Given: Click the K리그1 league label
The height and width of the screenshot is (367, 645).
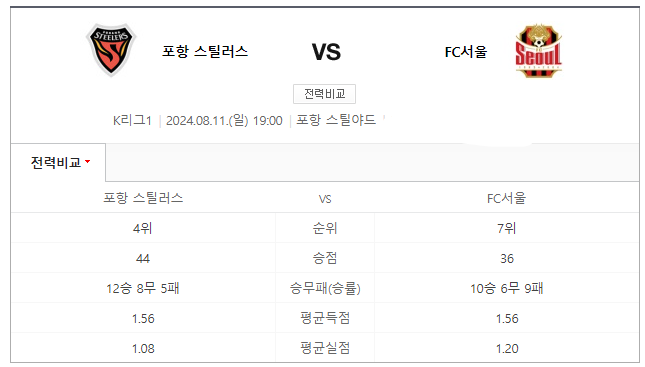Looking at the screenshot, I should pyautogui.click(x=132, y=121).
